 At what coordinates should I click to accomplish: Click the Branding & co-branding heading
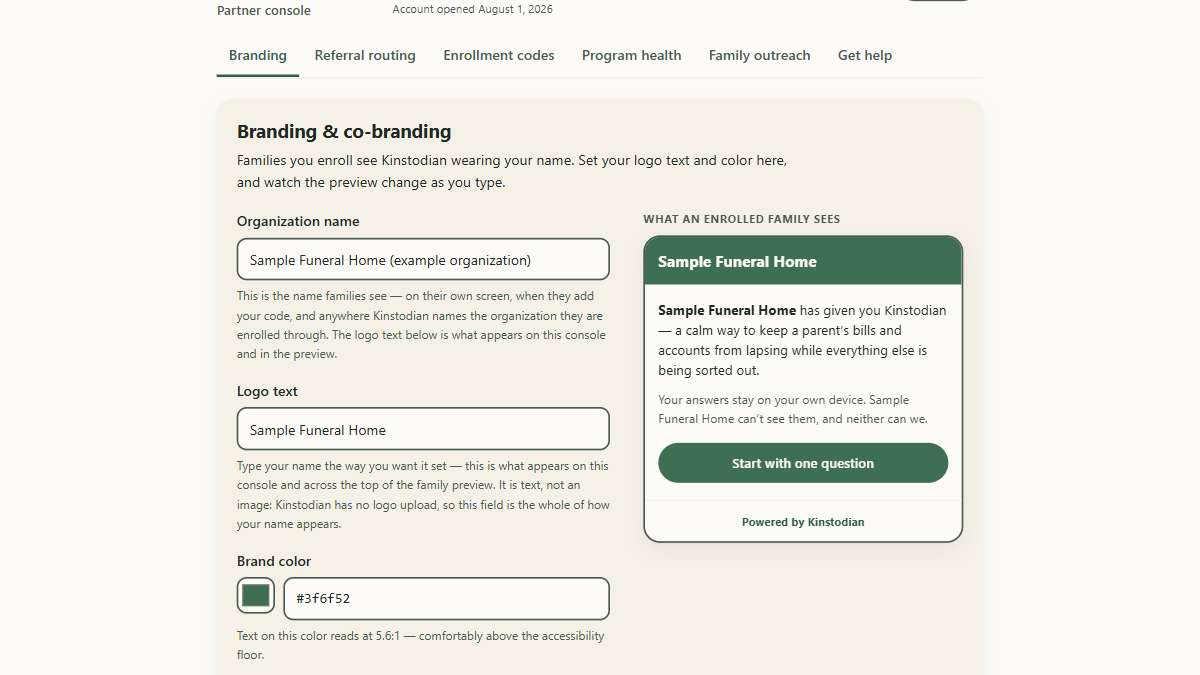pyautogui.click(x=344, y=132)
